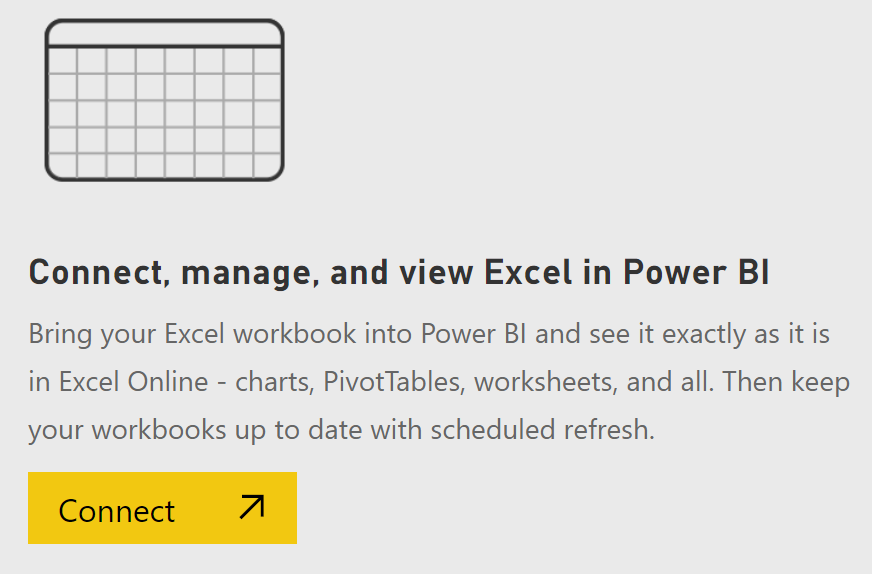Click the phrase Then keep in the description

tap(786, 382)
